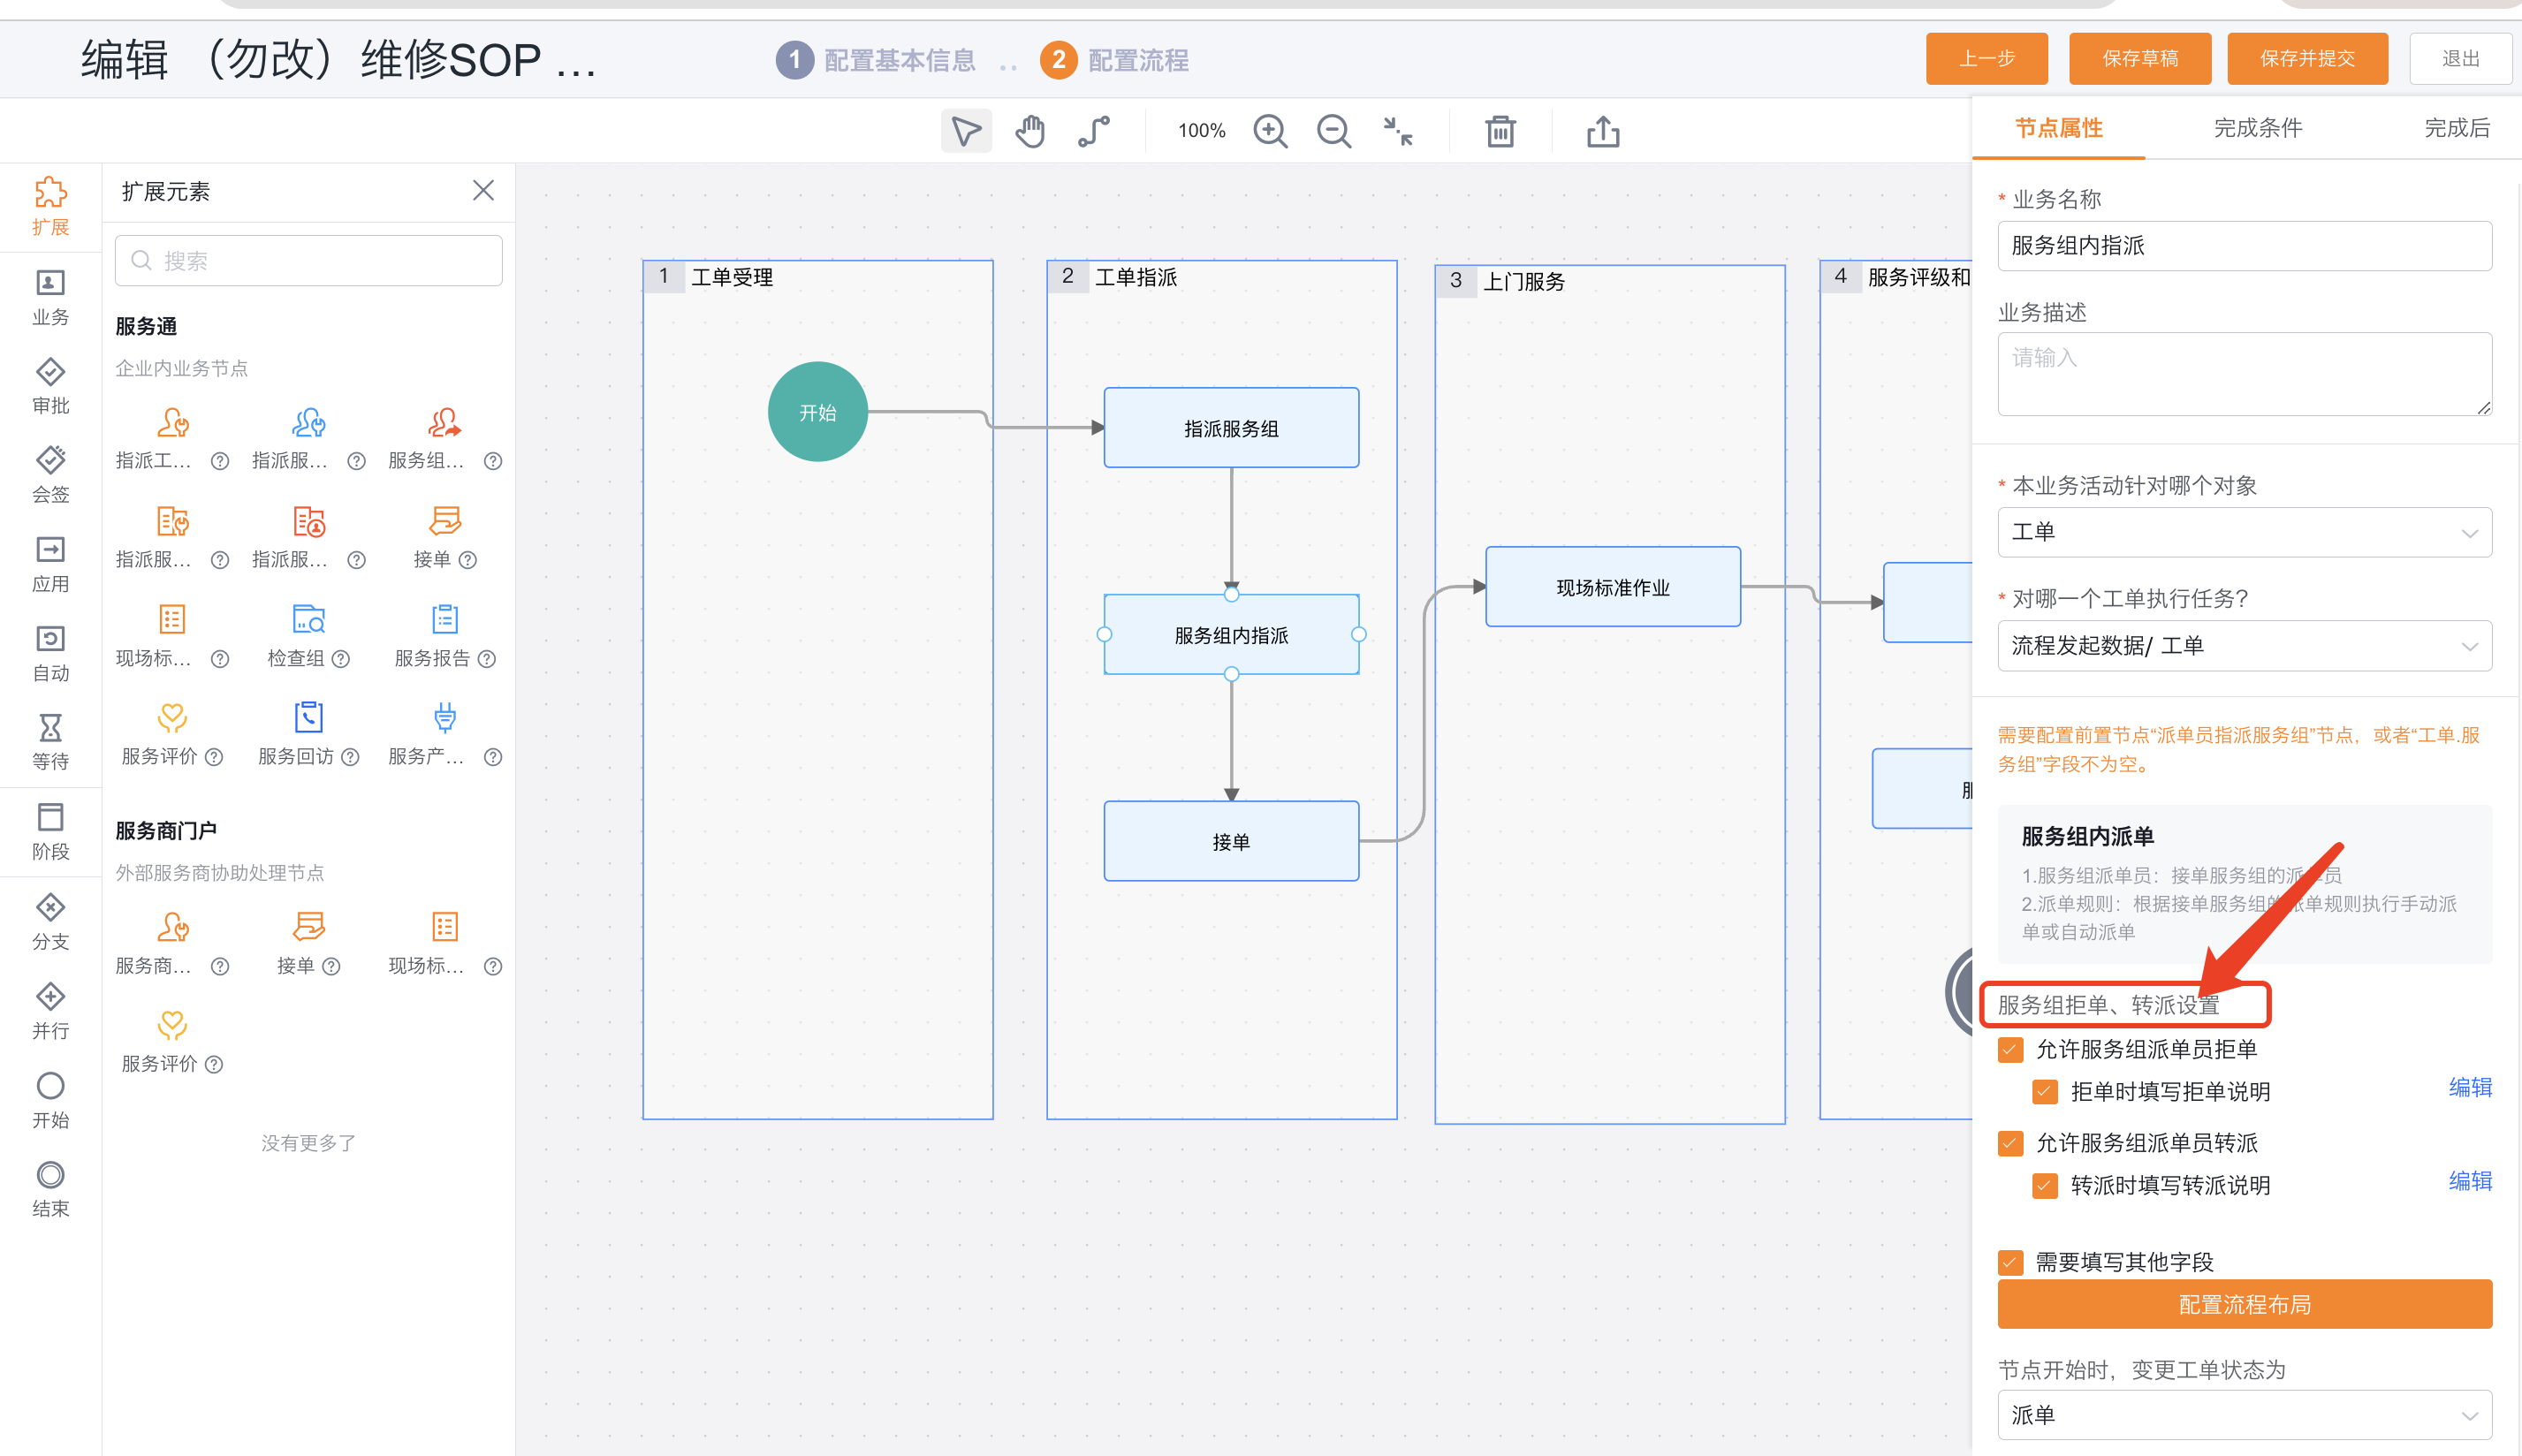2522x1456 pixels.
Task: Open the 派单 status dropdown
Action: coord(2244,1415)
